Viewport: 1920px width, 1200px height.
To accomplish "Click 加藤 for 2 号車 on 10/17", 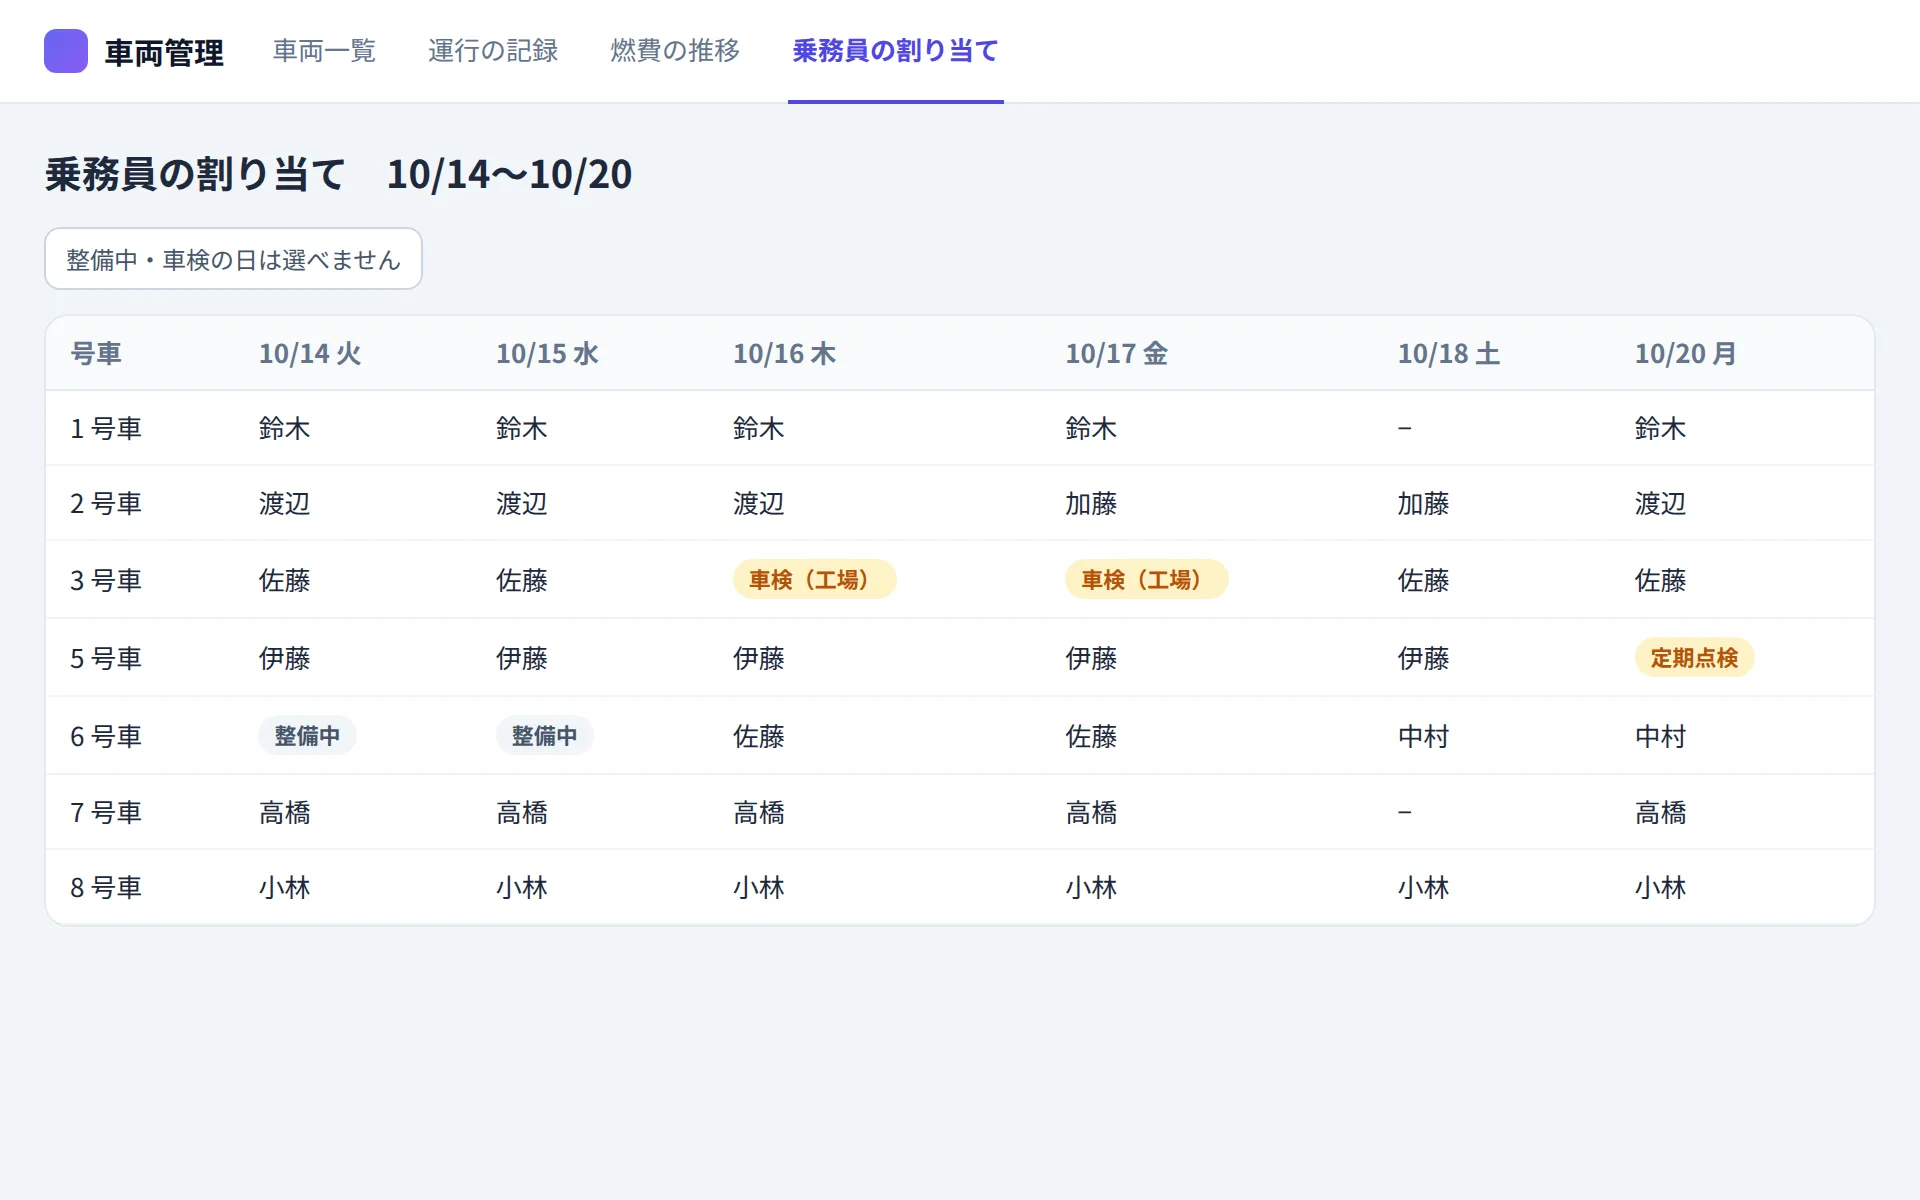I will pyautogui.click(x=1091, y=504).
